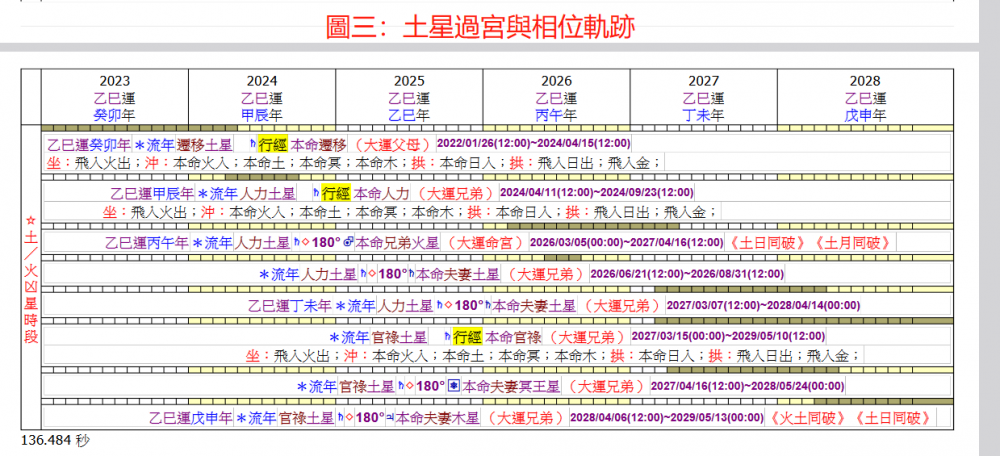This screenshot has width=1000, height=456.
Task: Click date range 2026/06/21 to 2026/08/31
Action: click(687, 273)
